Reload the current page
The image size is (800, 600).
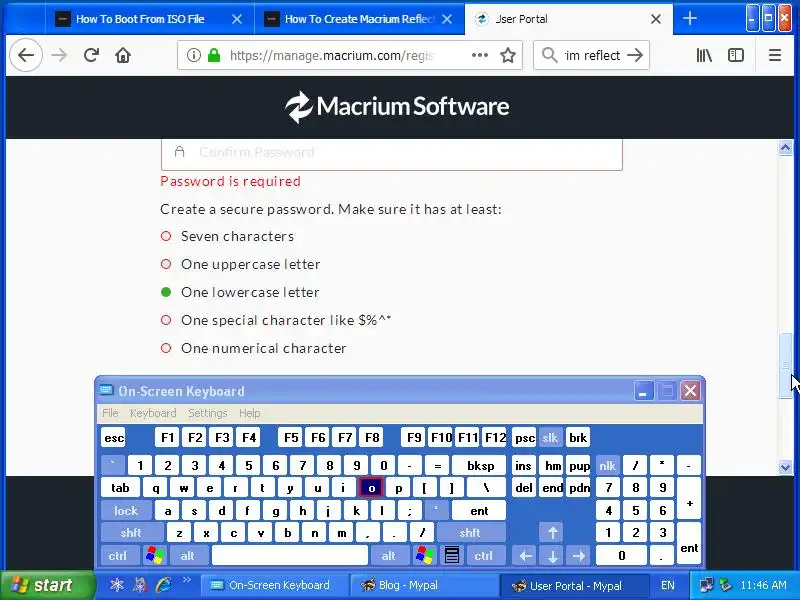[91, 55]
